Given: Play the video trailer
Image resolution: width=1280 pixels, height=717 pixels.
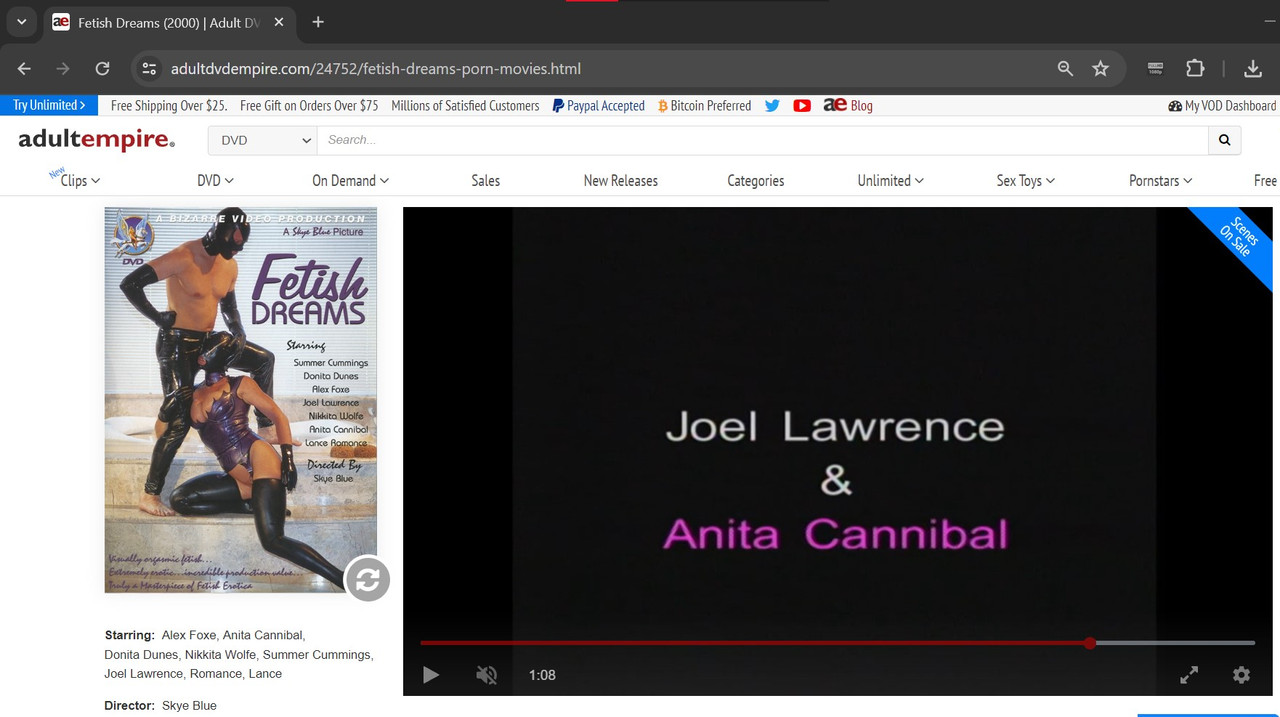Looking at the screenshot, I should [x=431, y=675].
